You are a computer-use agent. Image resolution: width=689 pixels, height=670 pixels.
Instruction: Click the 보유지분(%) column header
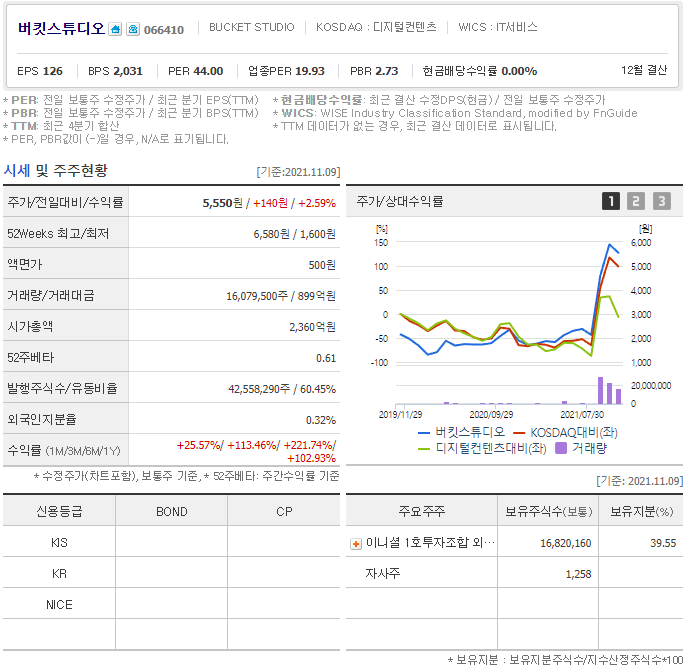641,511
